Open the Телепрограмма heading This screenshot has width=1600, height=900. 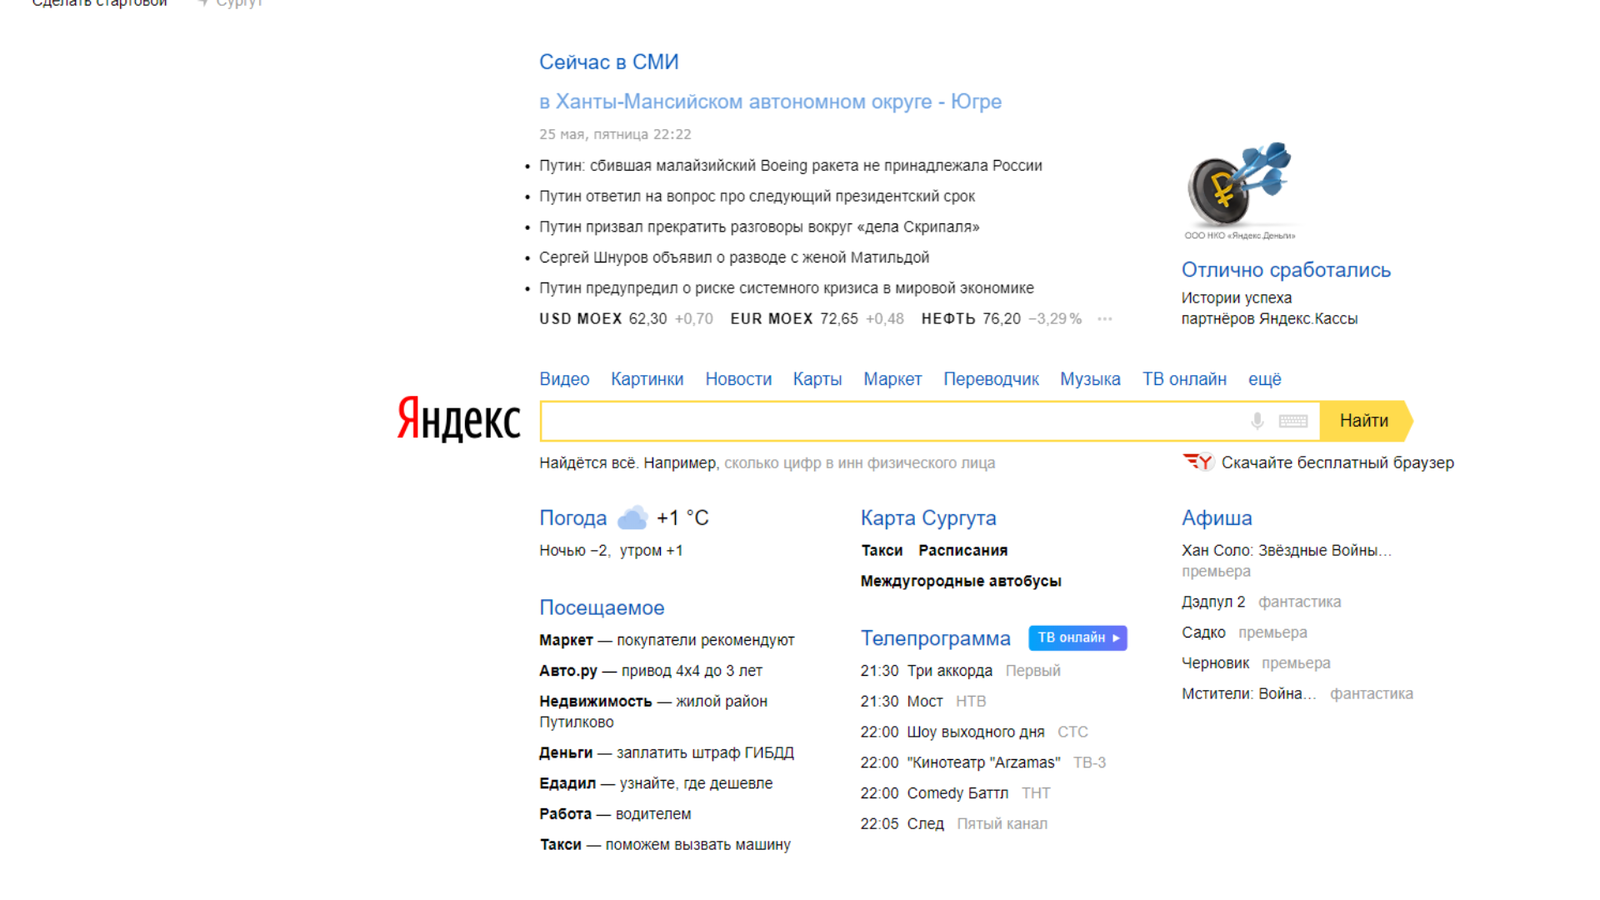[x=935, y=638]
